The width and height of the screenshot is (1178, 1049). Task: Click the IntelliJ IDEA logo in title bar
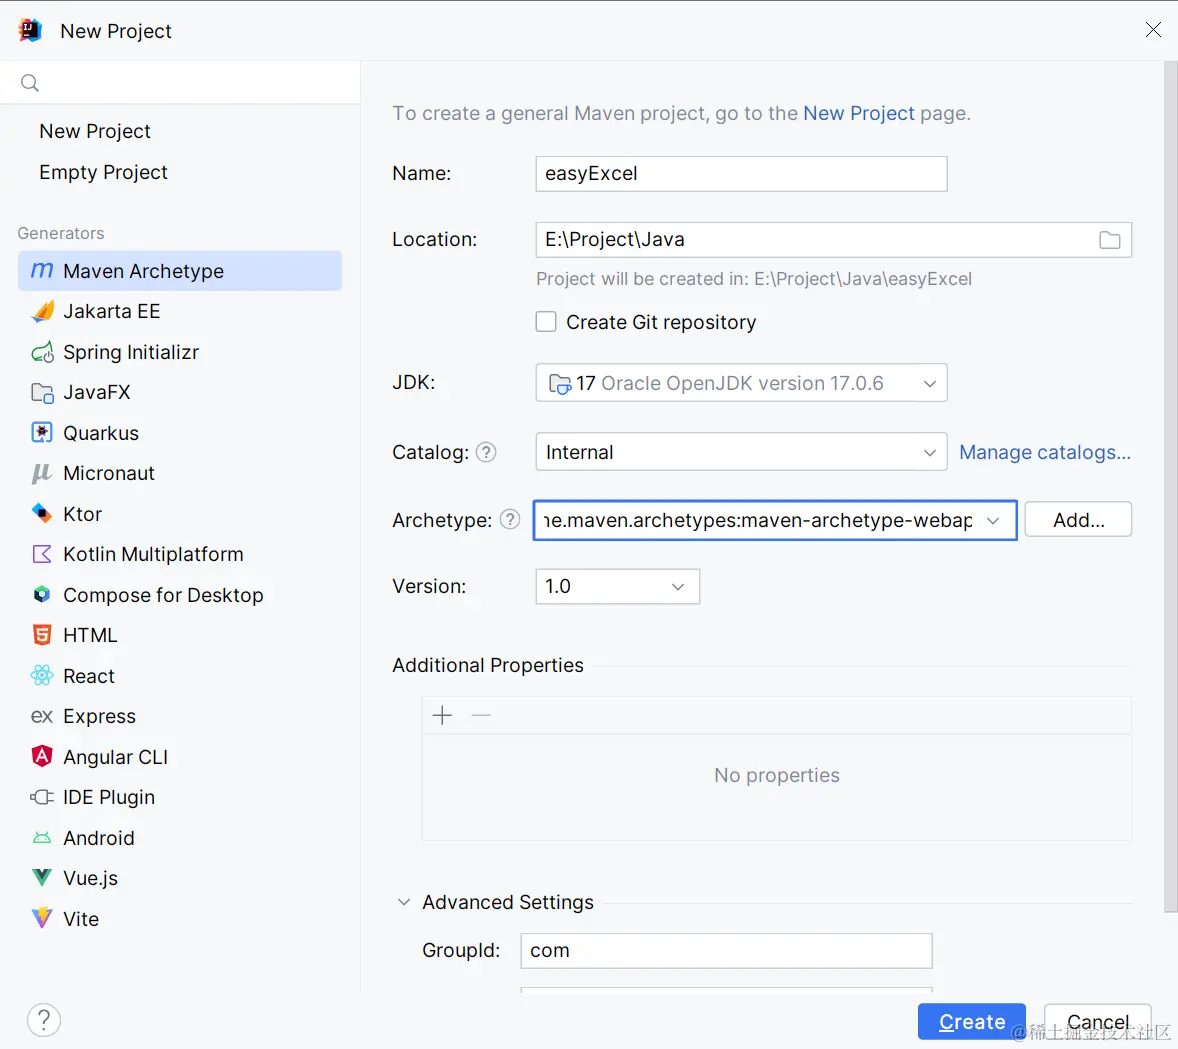[30, 31]
